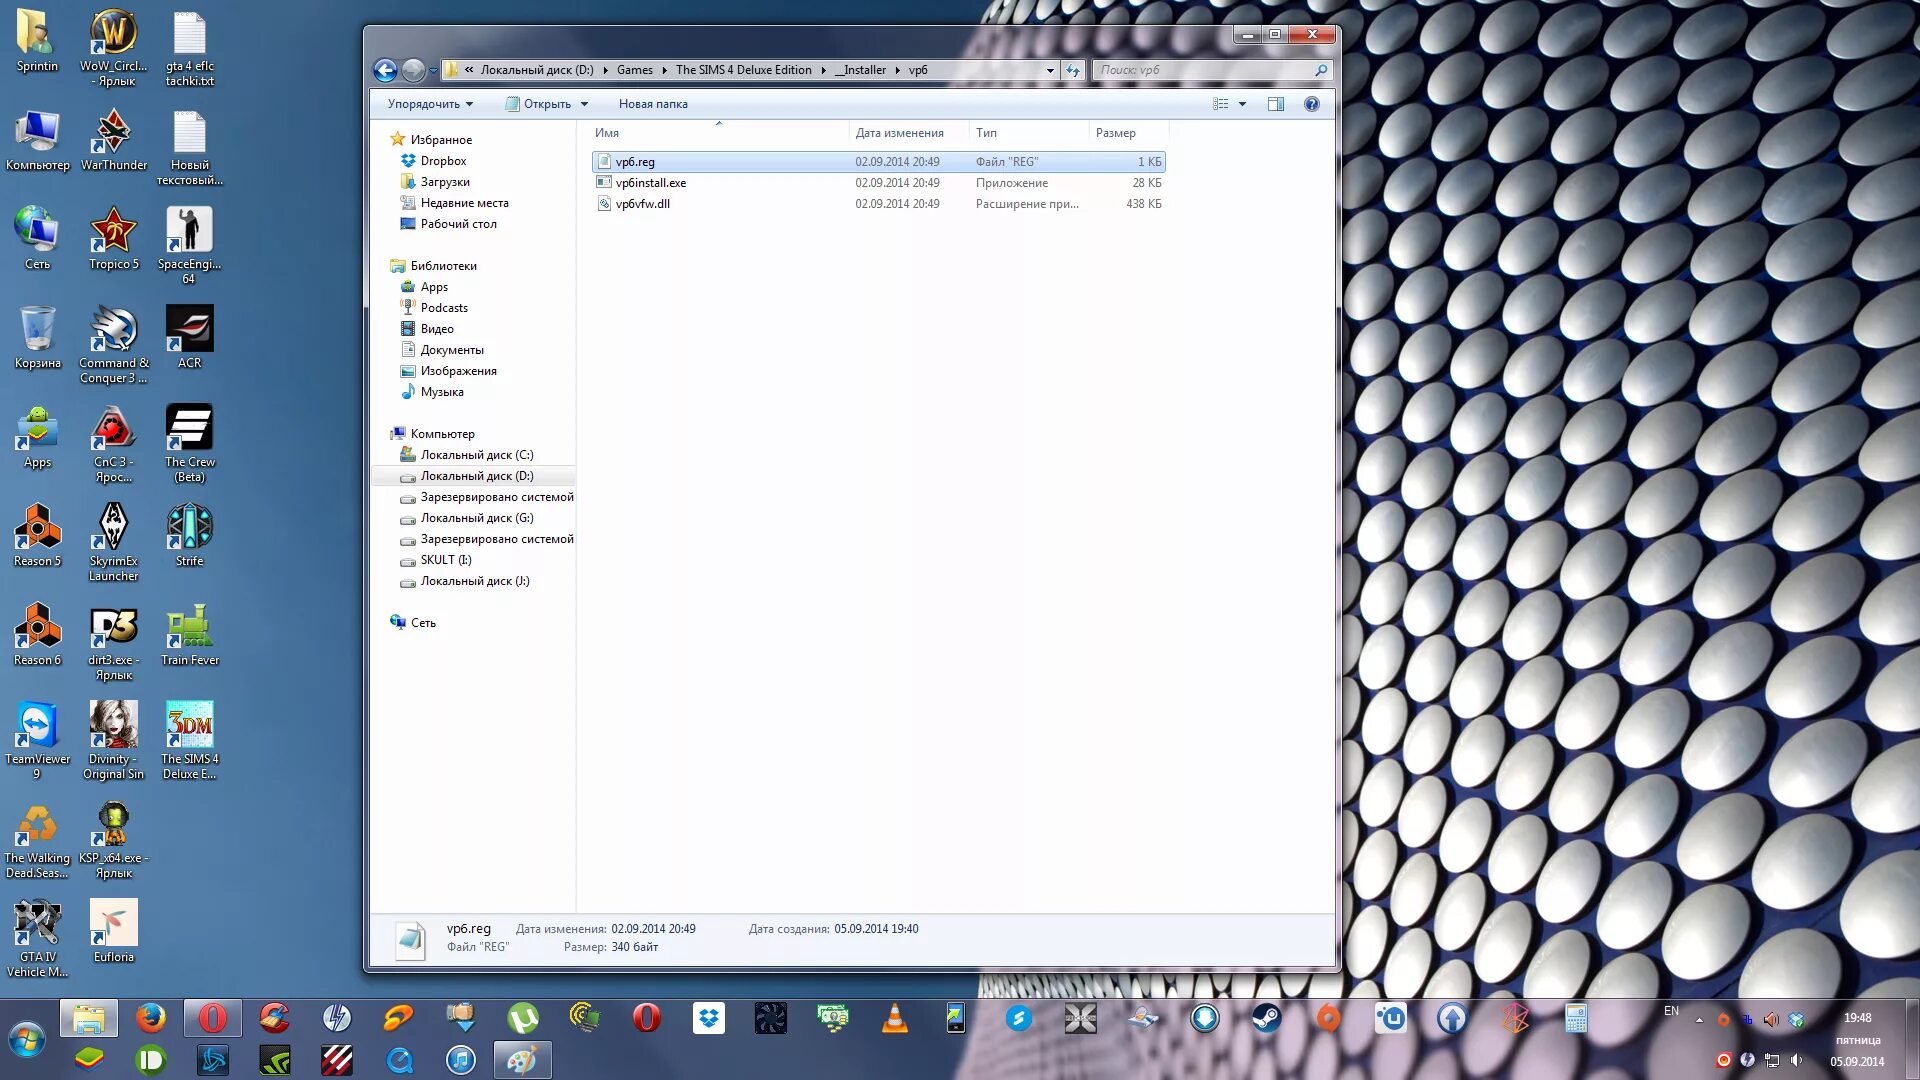Click the Back navigation arrow
The height and width of the screenshot is (1080, 1920).
coord(385,70)
